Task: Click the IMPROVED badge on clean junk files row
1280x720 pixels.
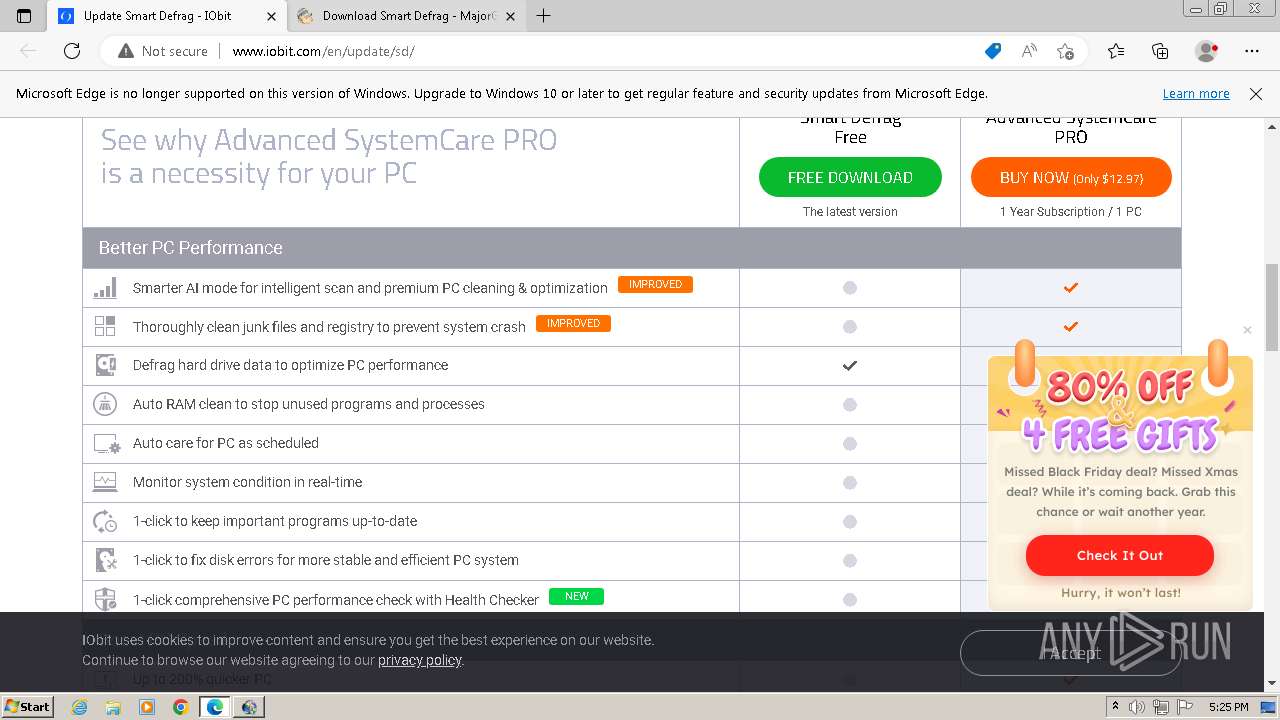Action: coord(573,324)
